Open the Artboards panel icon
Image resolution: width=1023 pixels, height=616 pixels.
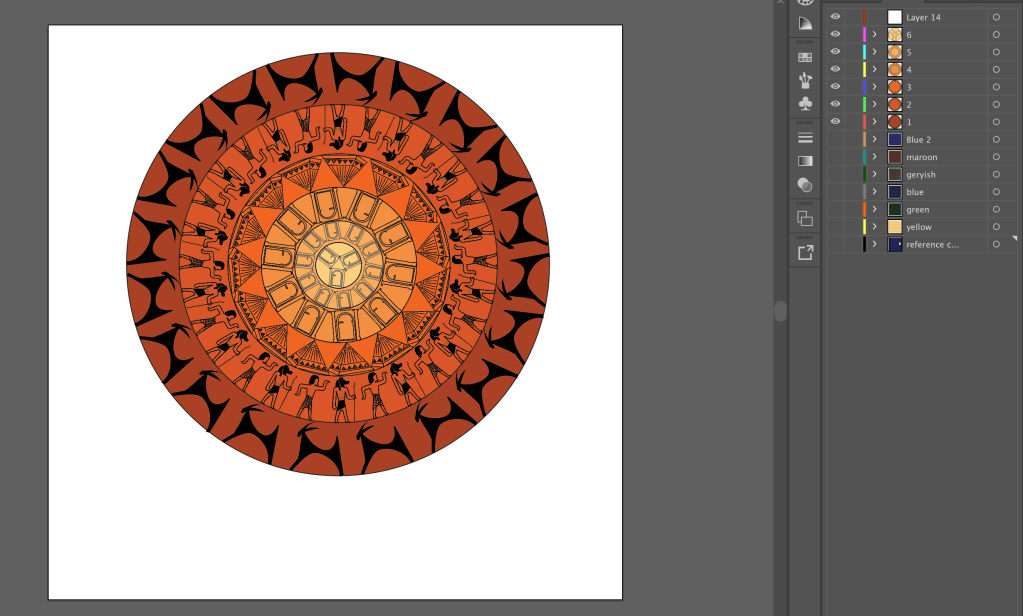pyautogui.click(x=805, y=218)
